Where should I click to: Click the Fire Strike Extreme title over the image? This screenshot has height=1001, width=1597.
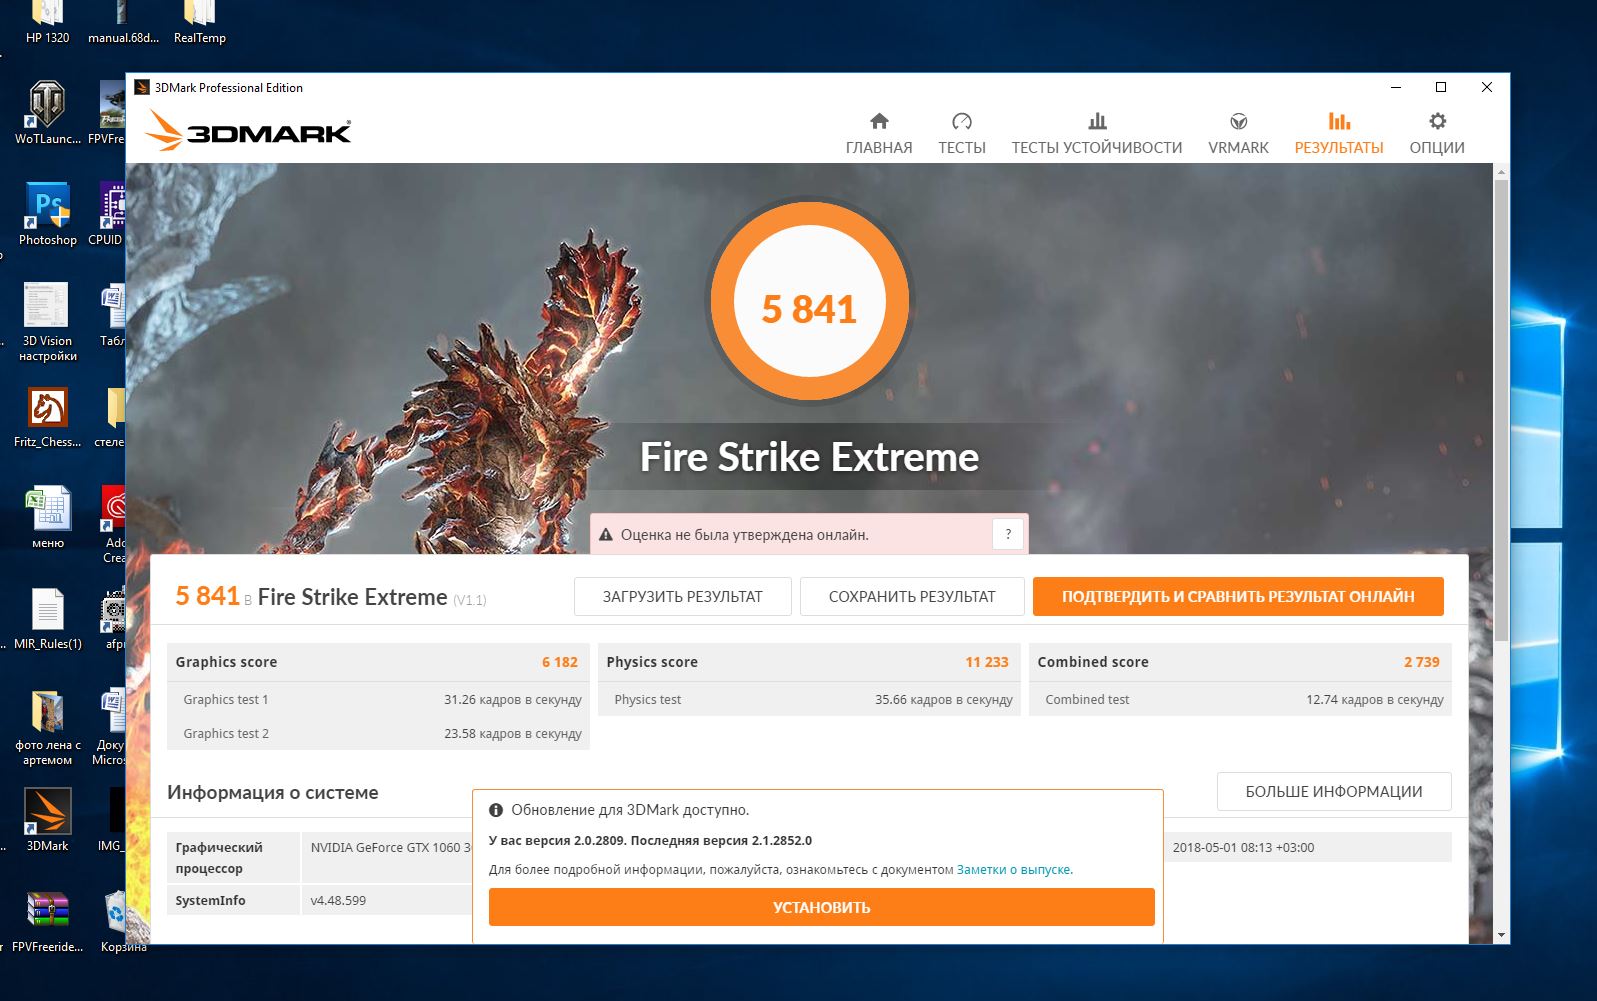(x=809, y=457)
